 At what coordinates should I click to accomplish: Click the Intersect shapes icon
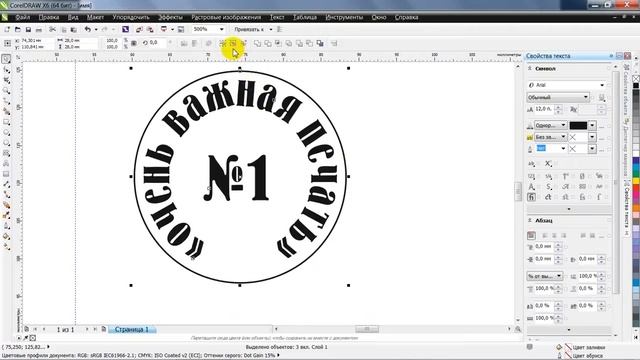pos(278,43)
